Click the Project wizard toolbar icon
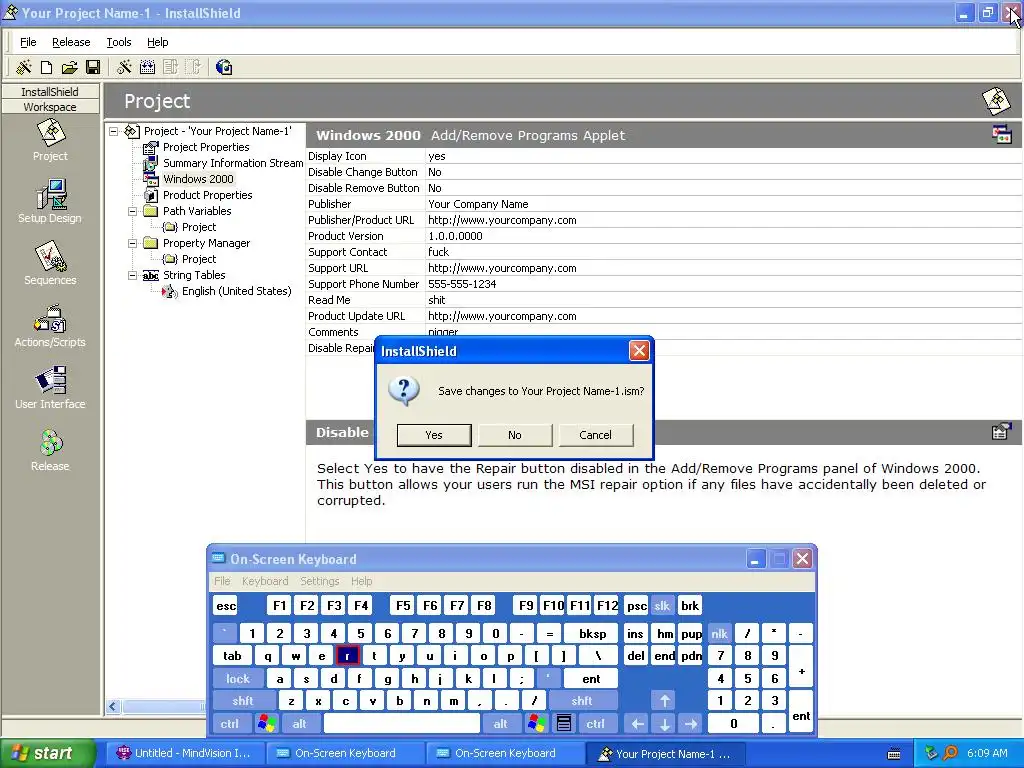Image resolution: width=1024 pixels, height=768 pixels. tap(24, 67)
